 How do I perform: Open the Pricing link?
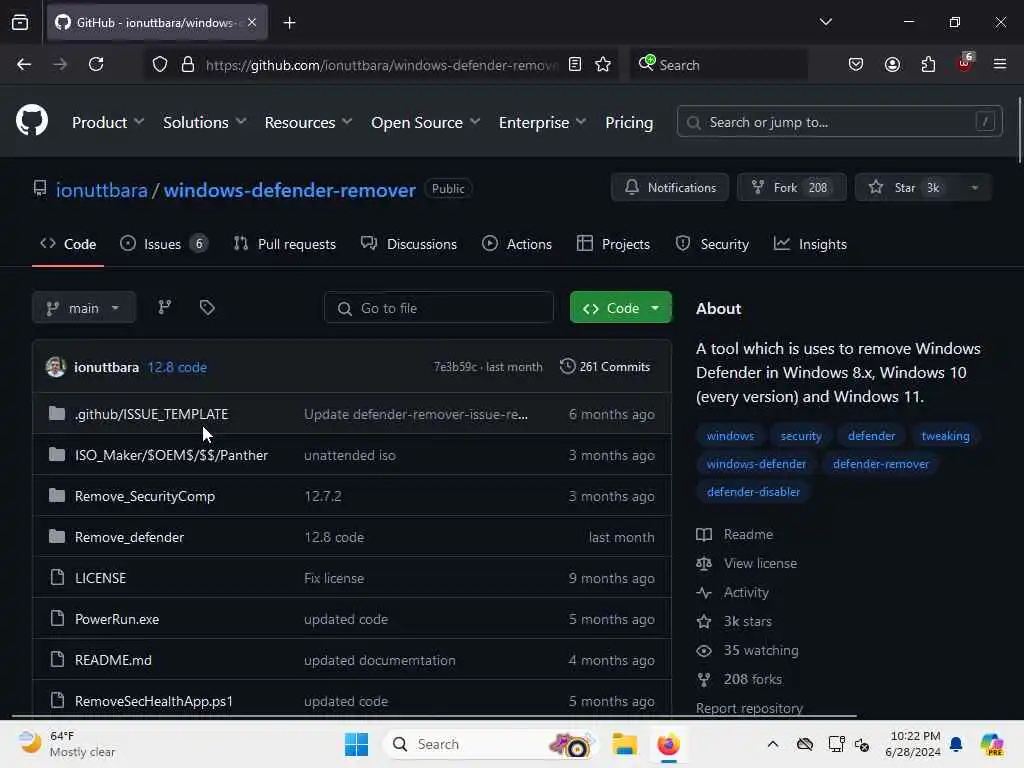(x=629, y=122)
